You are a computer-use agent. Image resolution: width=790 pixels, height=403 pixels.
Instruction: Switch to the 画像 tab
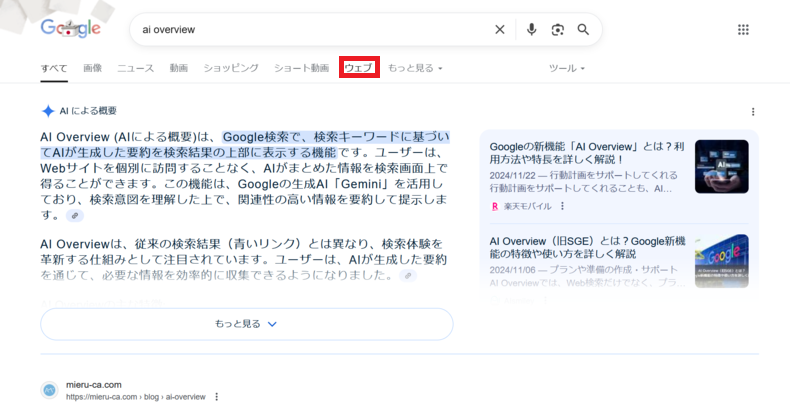(93, 68)
